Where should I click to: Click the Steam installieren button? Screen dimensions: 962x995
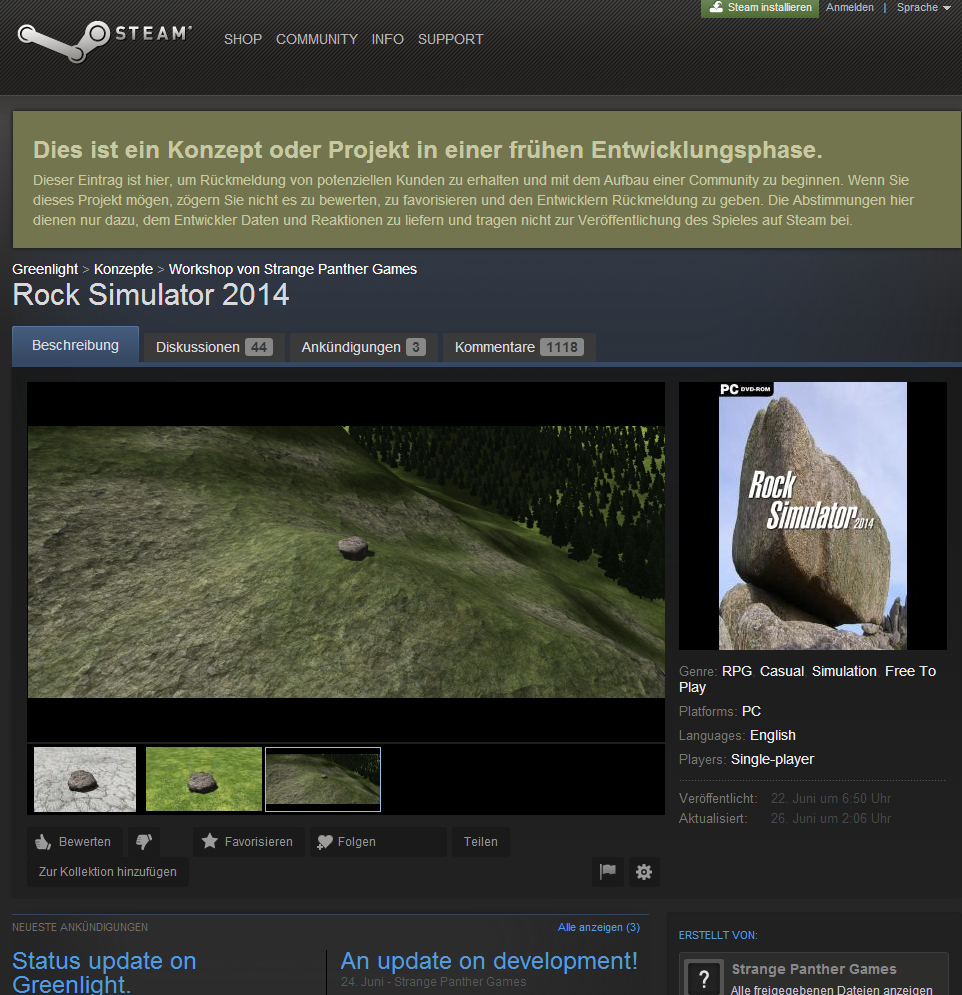pyautogui.click(x=760, y=8)
